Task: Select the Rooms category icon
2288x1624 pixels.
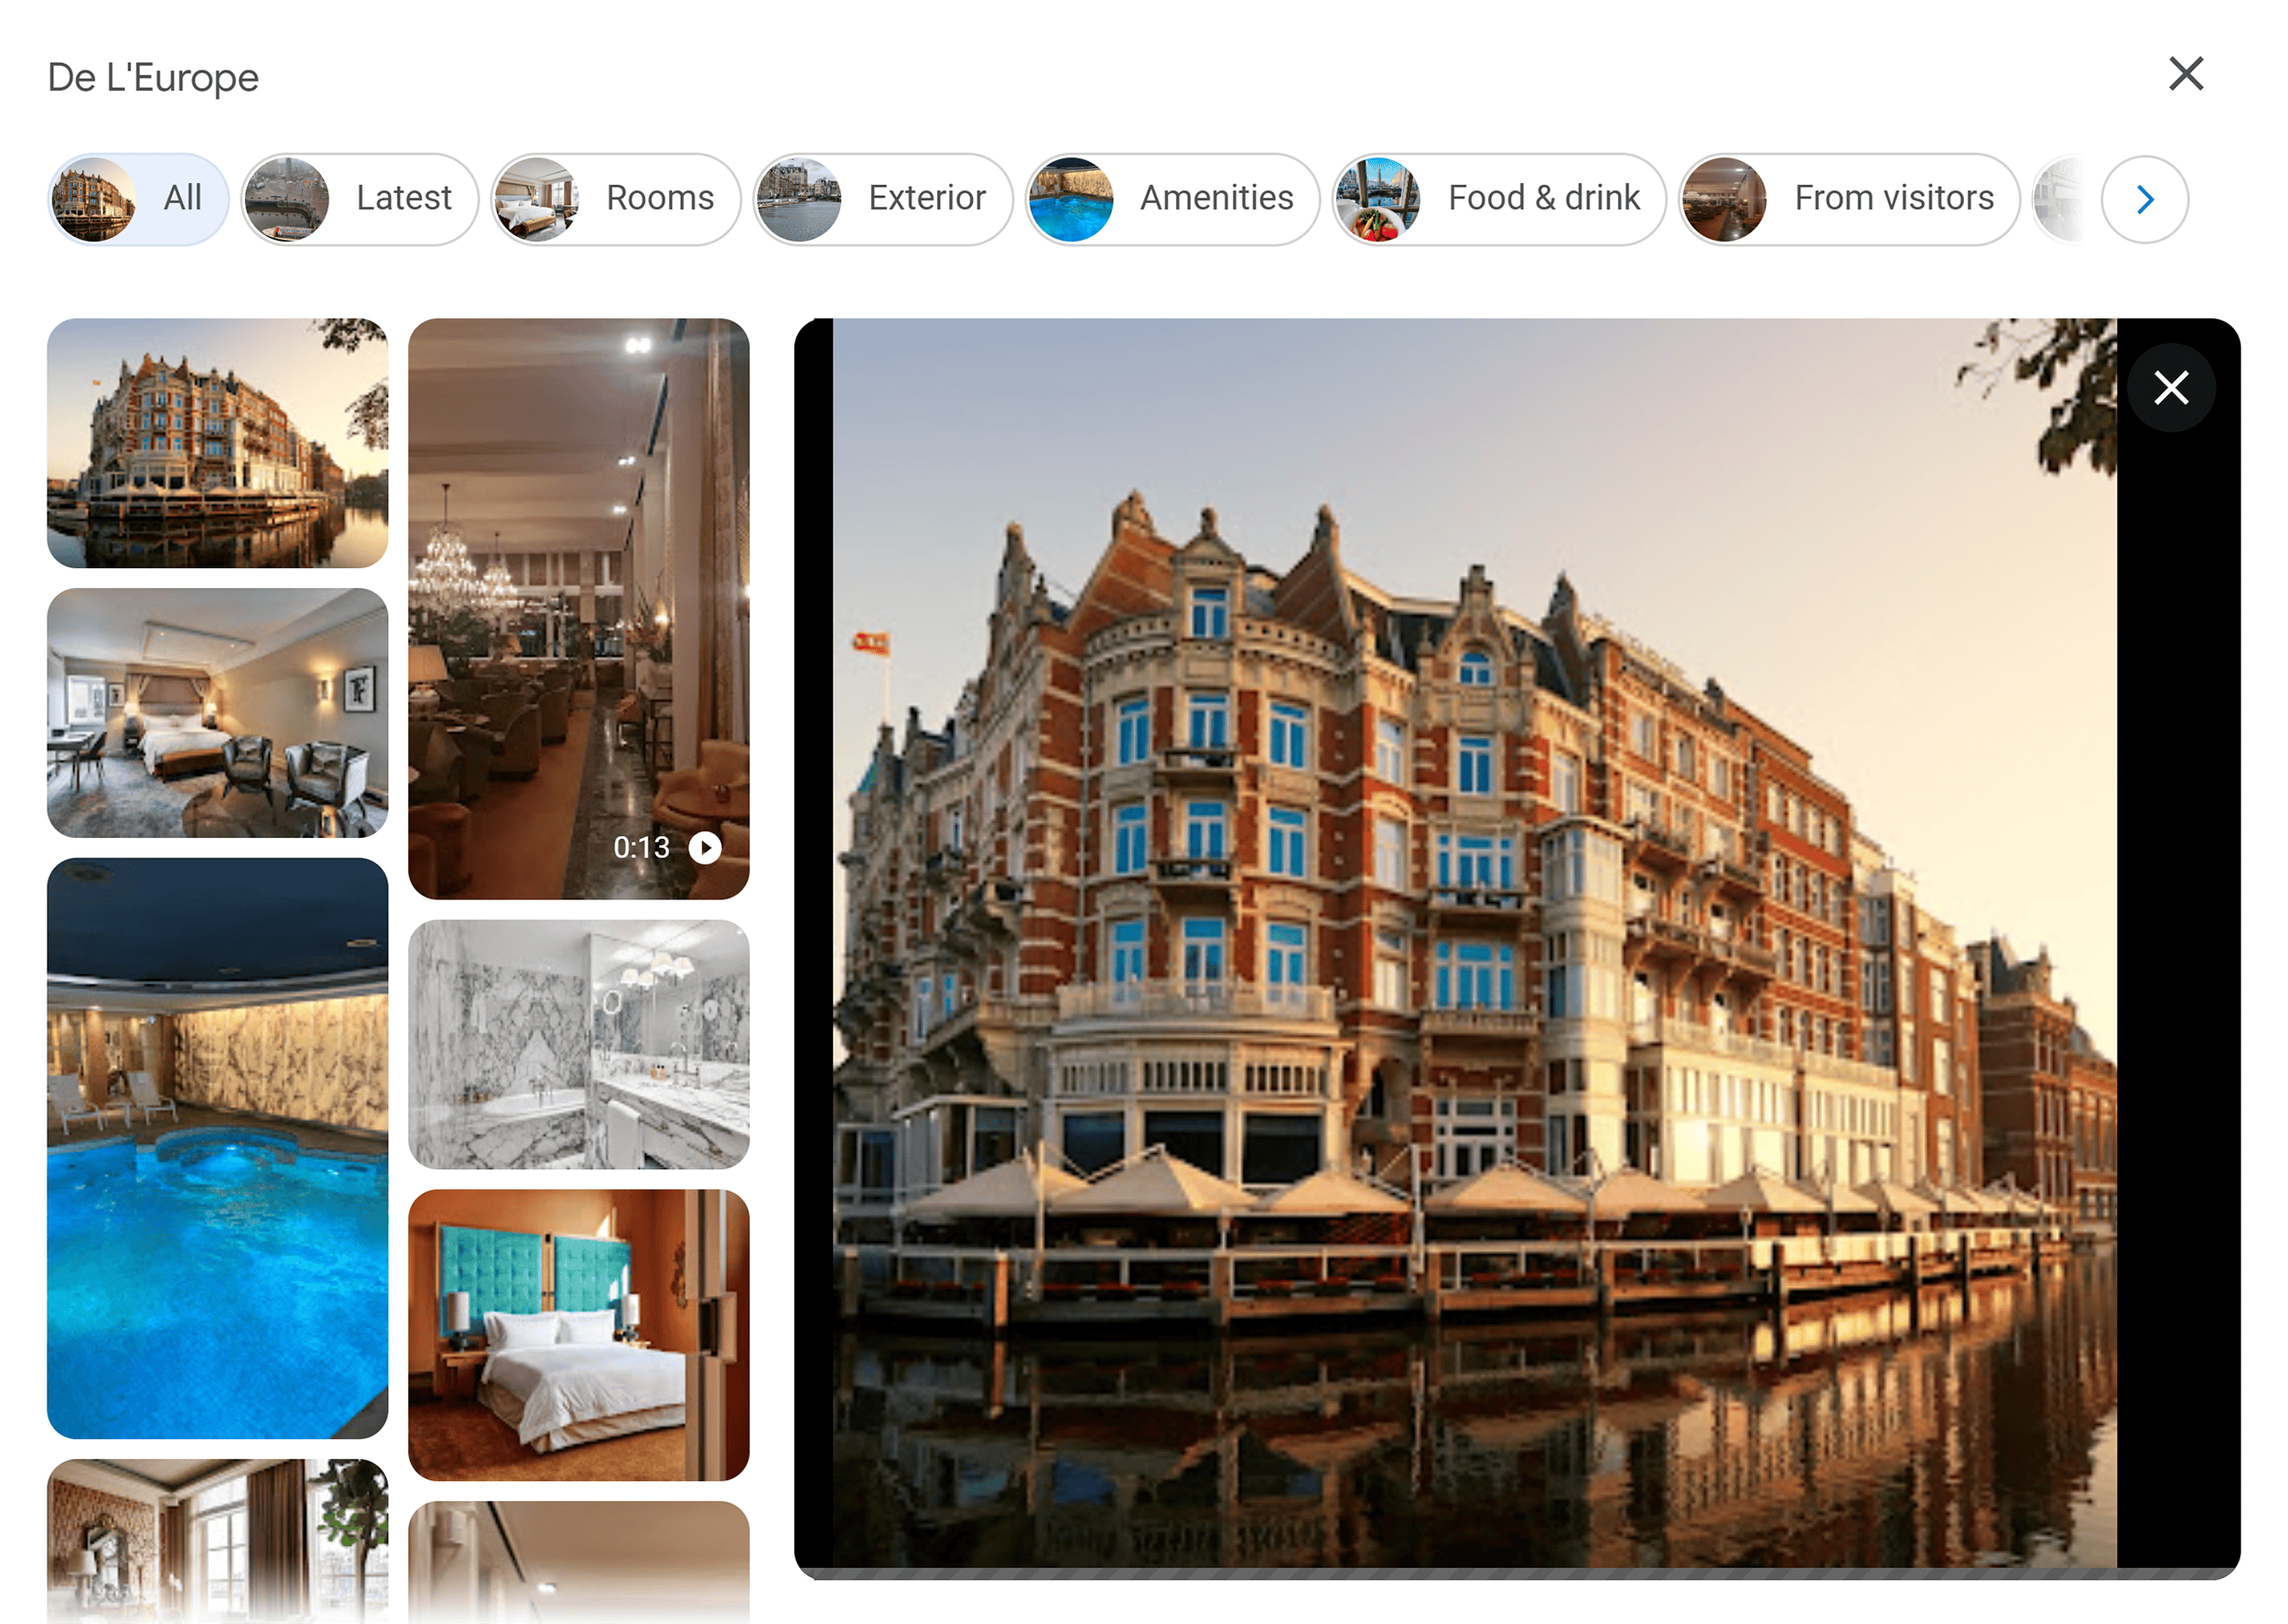Action: pos(539,197)
